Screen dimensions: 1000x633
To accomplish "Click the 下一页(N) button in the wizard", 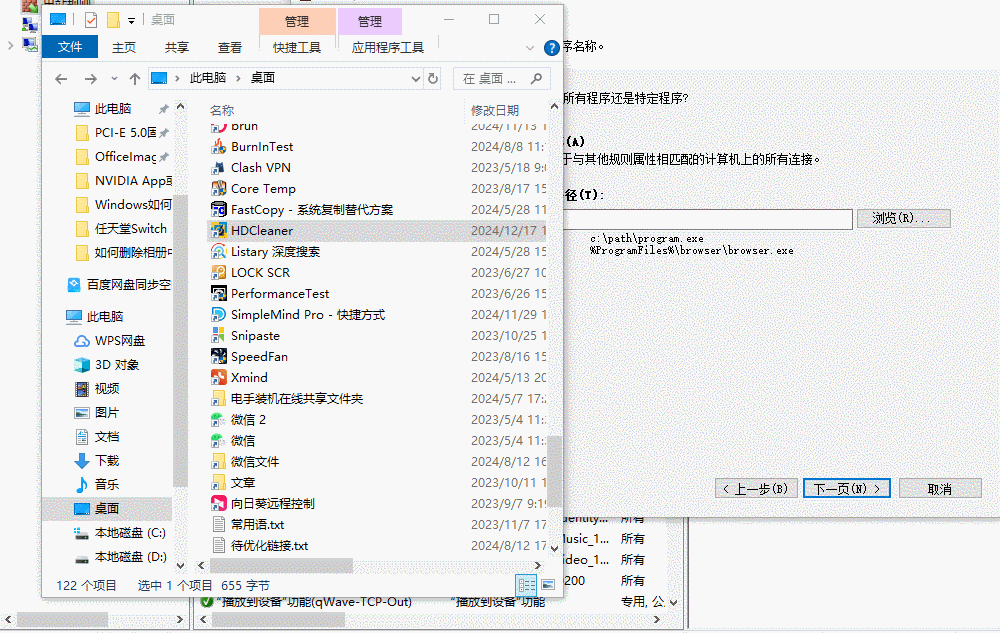I will [x=846, y=487].
